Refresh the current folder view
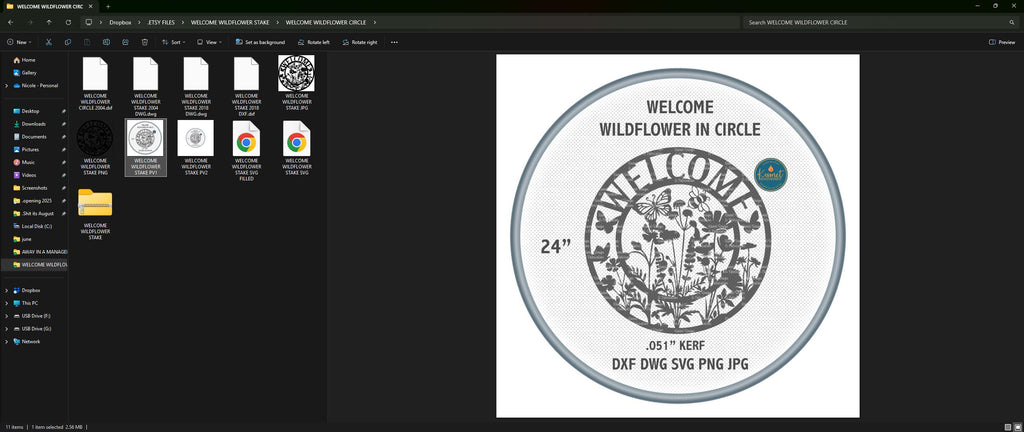1024x432 pixels. click(69, 22)
